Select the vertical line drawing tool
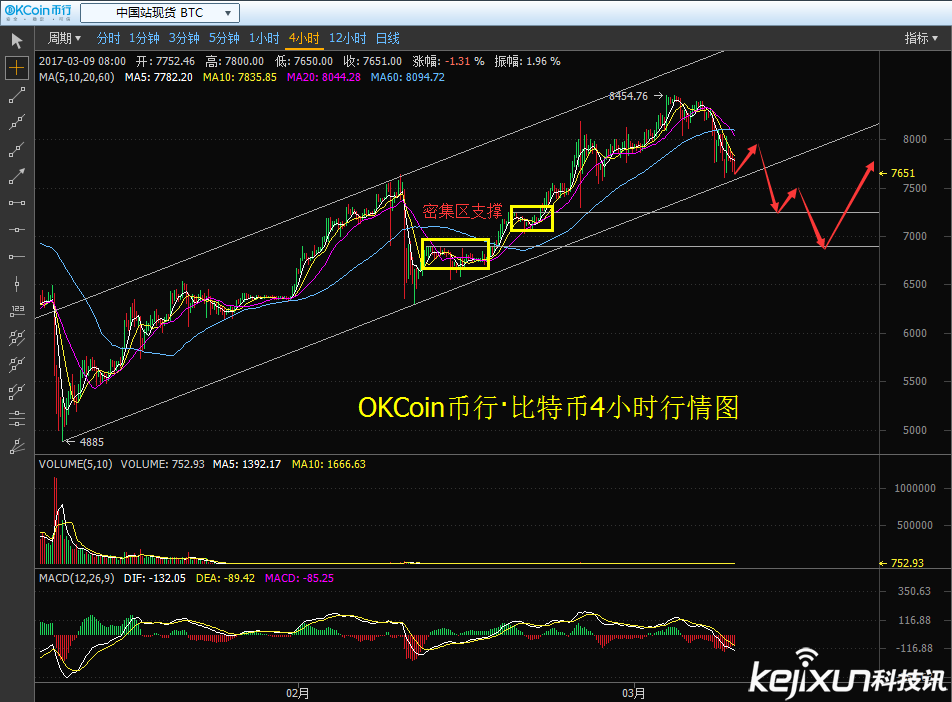 coord(16,284)
